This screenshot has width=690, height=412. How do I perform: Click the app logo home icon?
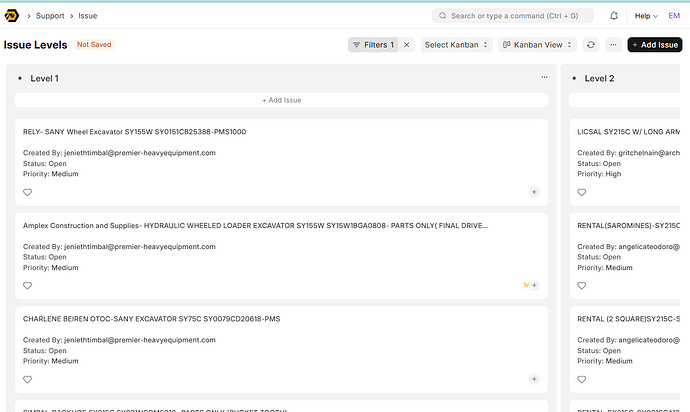(x=11, y=16)
